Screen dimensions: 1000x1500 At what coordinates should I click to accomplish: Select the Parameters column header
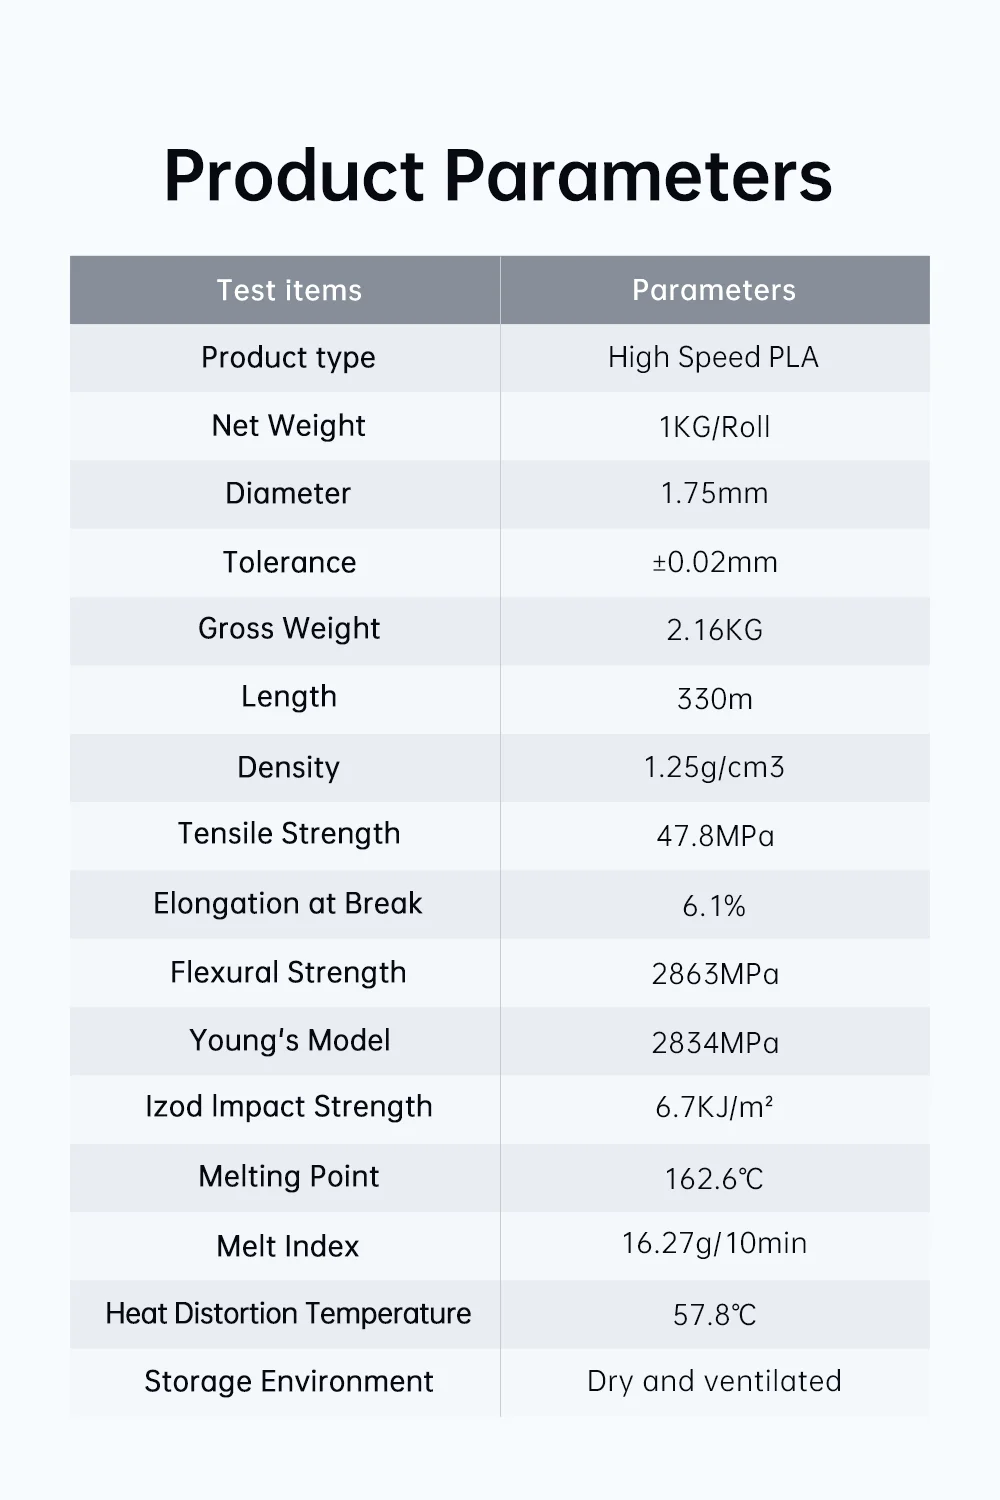[714, 290]
